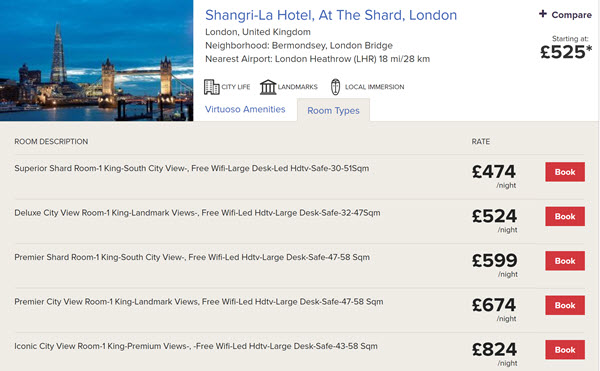Book the Superior Shard Room at £474
This screenshot has width=600, height=371.
[565, 172]
